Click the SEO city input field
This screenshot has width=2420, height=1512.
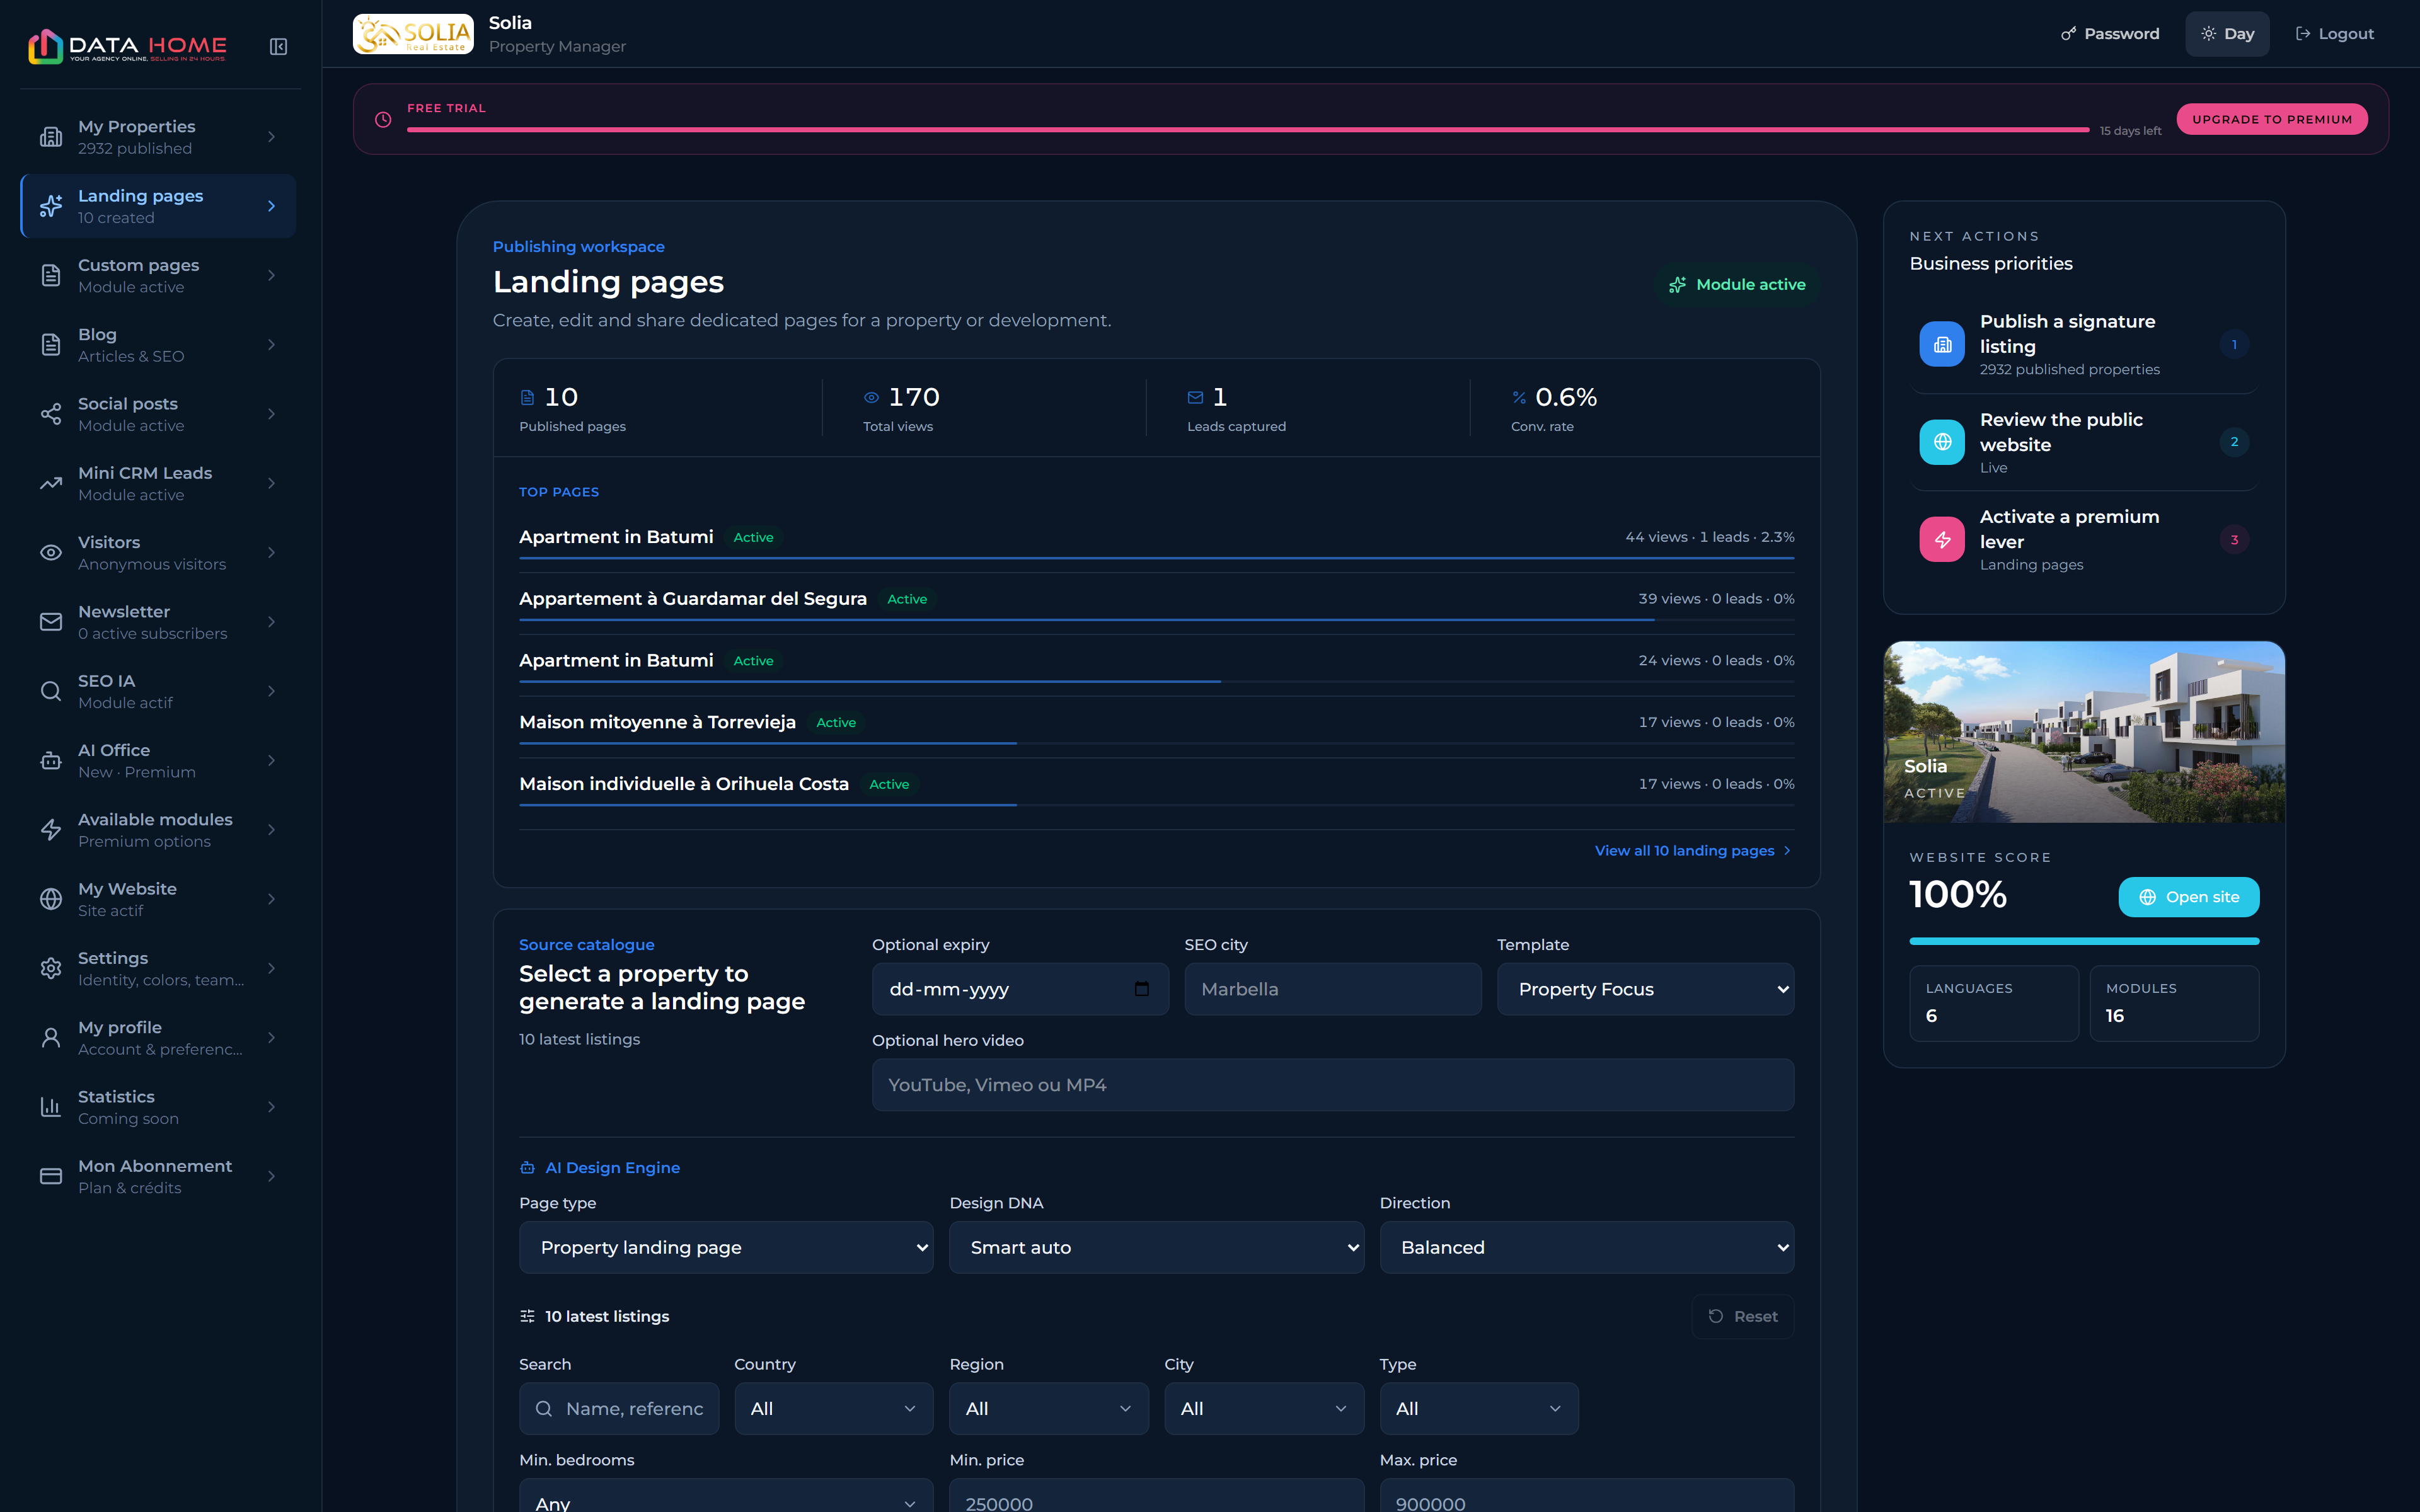[1332, 989]
